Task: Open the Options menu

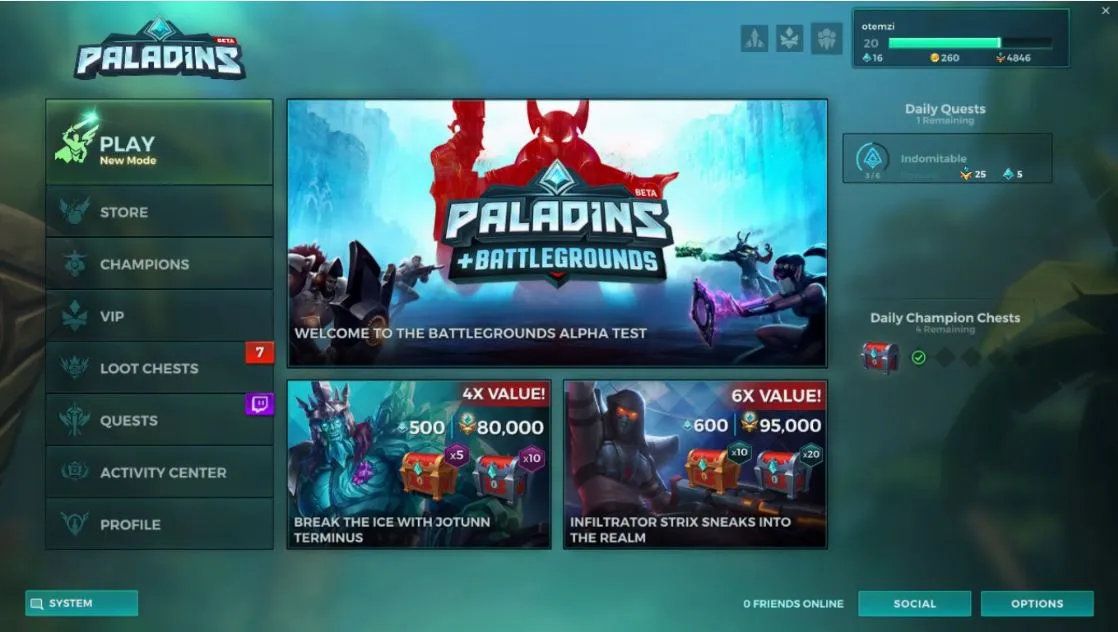Action: coord(1037,603)
